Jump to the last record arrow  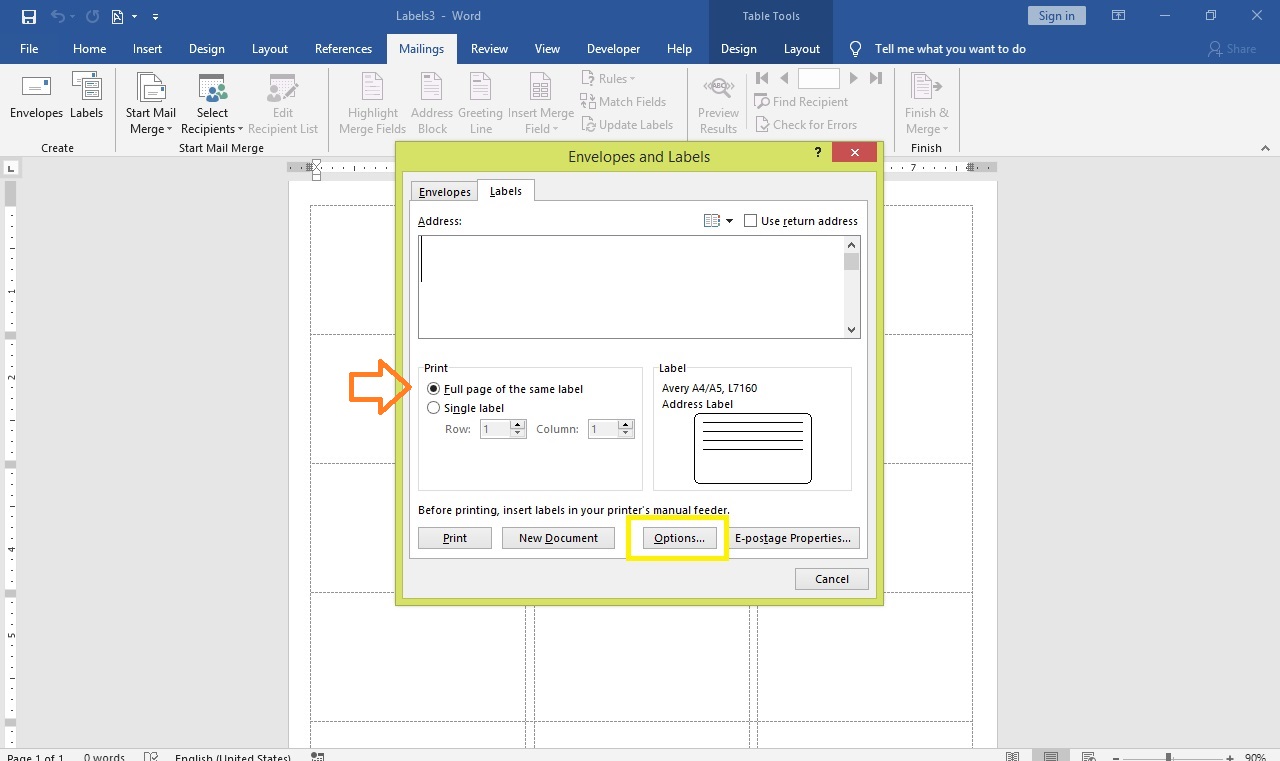876,78
